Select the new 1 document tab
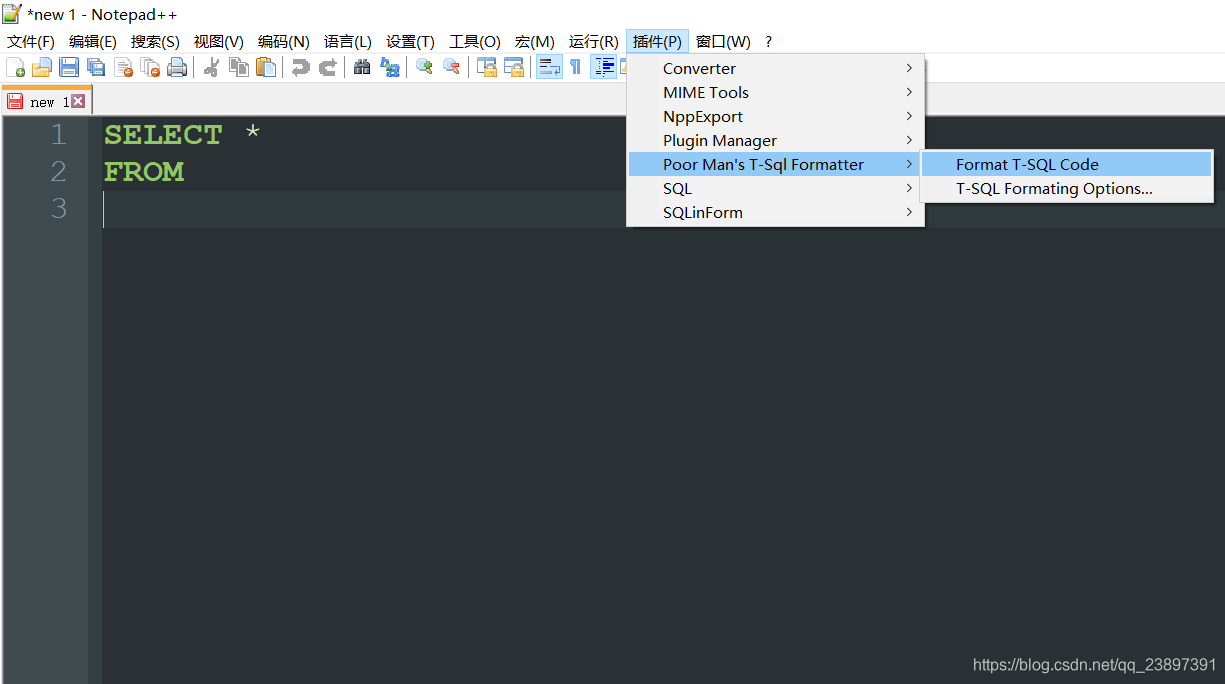Viewport: 1225px width, 684px height. (46, 101)
